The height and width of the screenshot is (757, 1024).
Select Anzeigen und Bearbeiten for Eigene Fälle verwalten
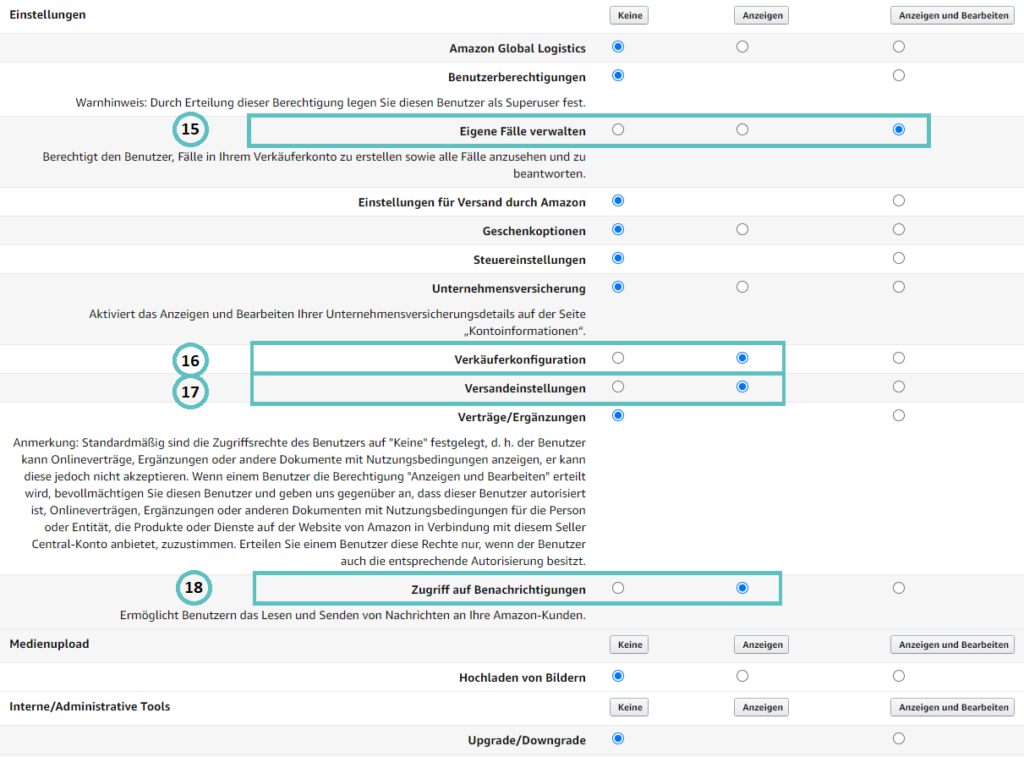point(899,129)
